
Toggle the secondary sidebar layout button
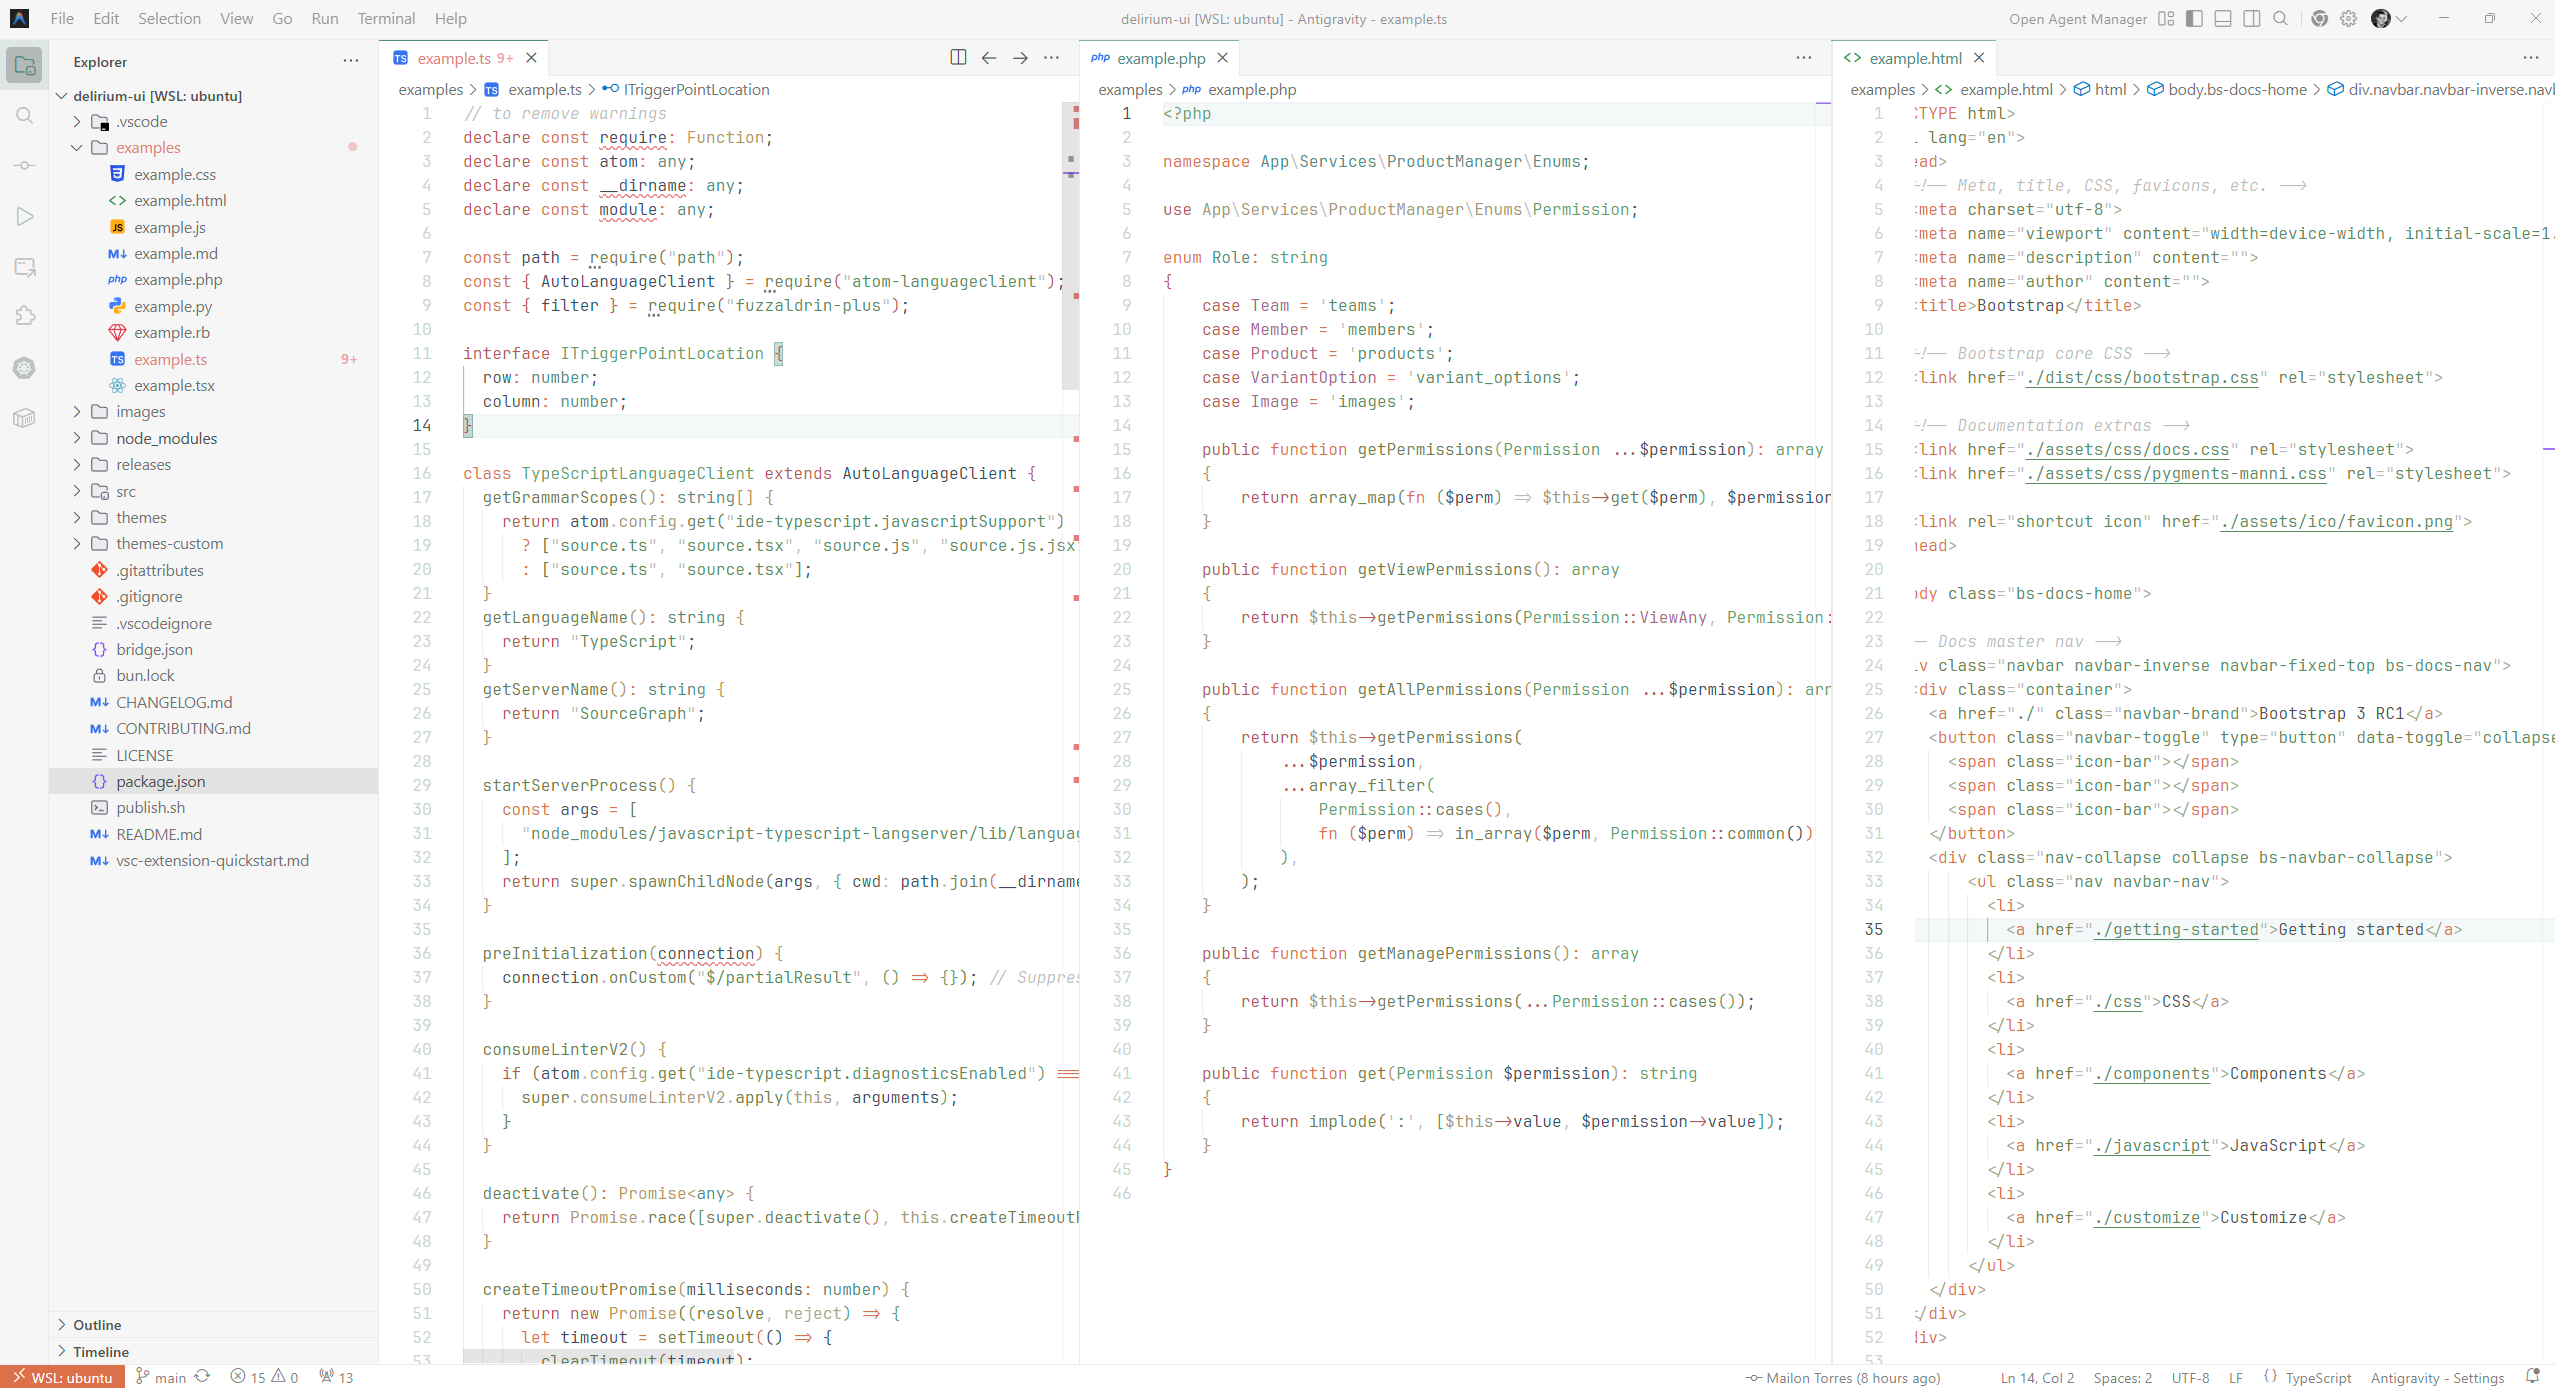[x=2252, y=19]
